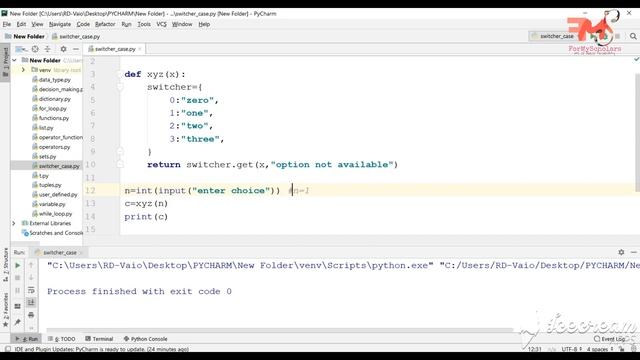
Task: Pin the Run tab with pin icon
Action: (x=18, y=322)
